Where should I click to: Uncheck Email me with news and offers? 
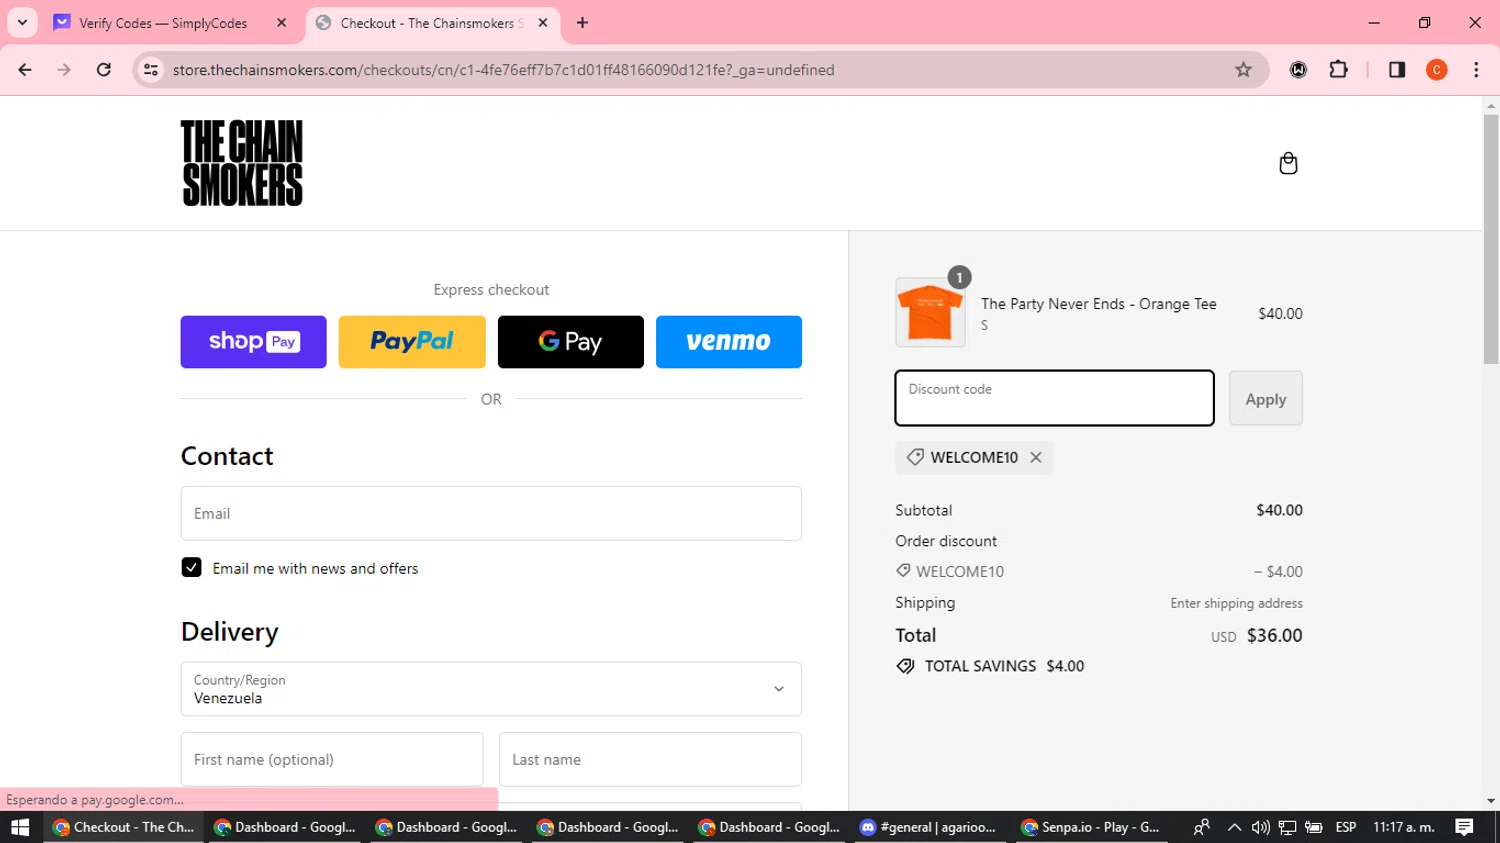[x=191, y=568]
